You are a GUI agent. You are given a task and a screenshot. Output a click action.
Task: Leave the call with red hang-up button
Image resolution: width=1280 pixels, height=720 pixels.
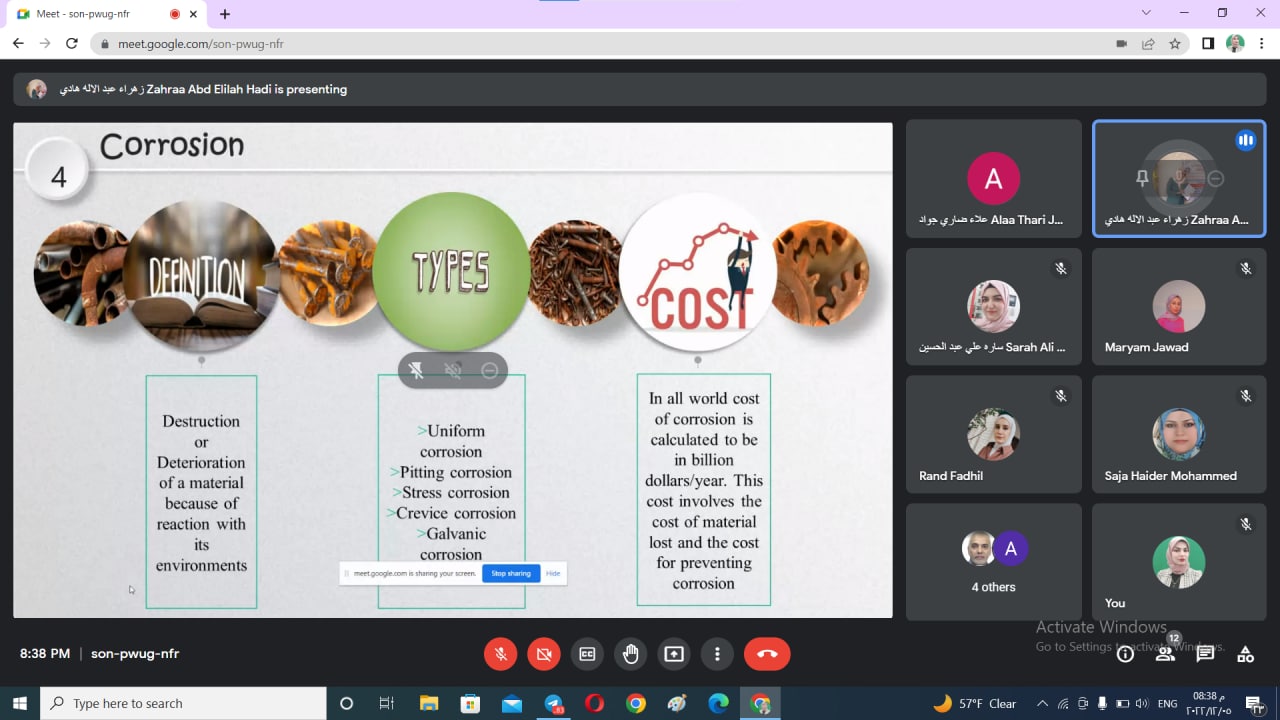(767, 654)
